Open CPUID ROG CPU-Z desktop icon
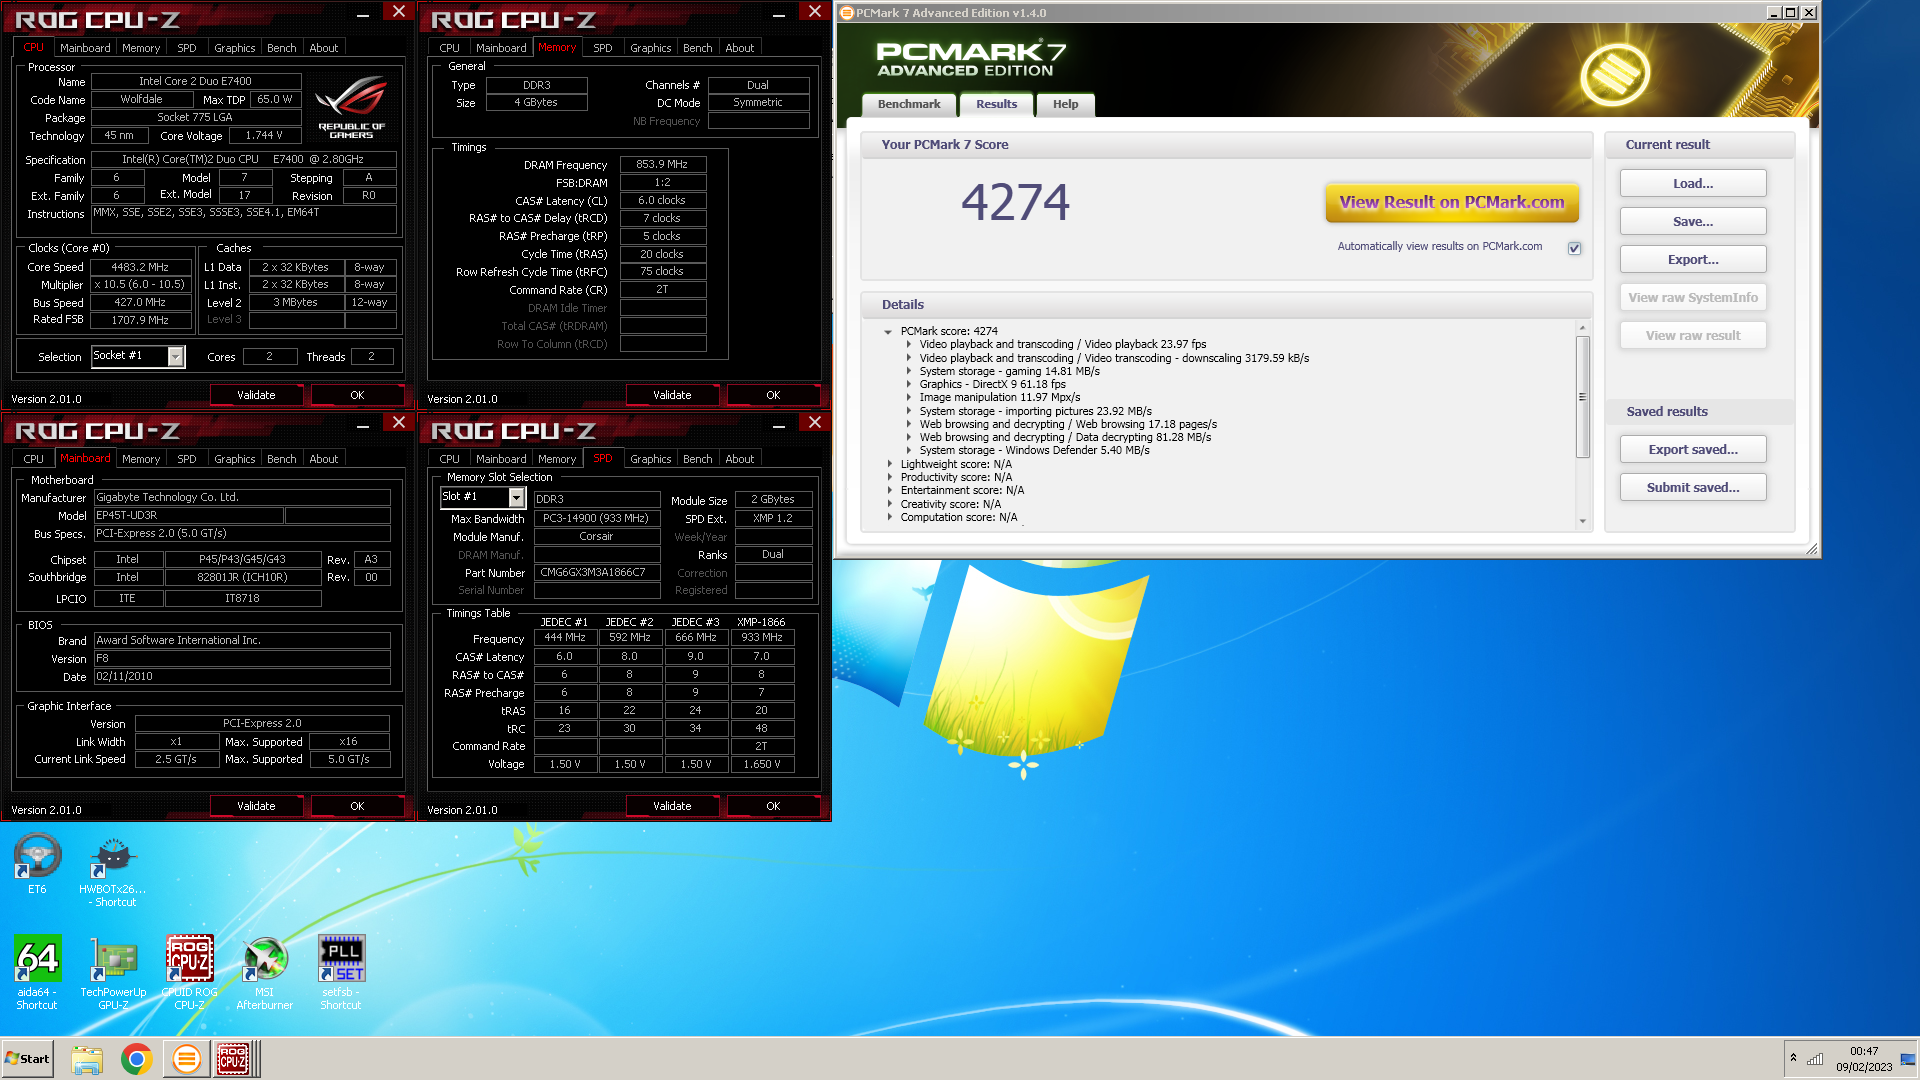This screenshot has height=1080, width=1920. click(x=189, y=971)
